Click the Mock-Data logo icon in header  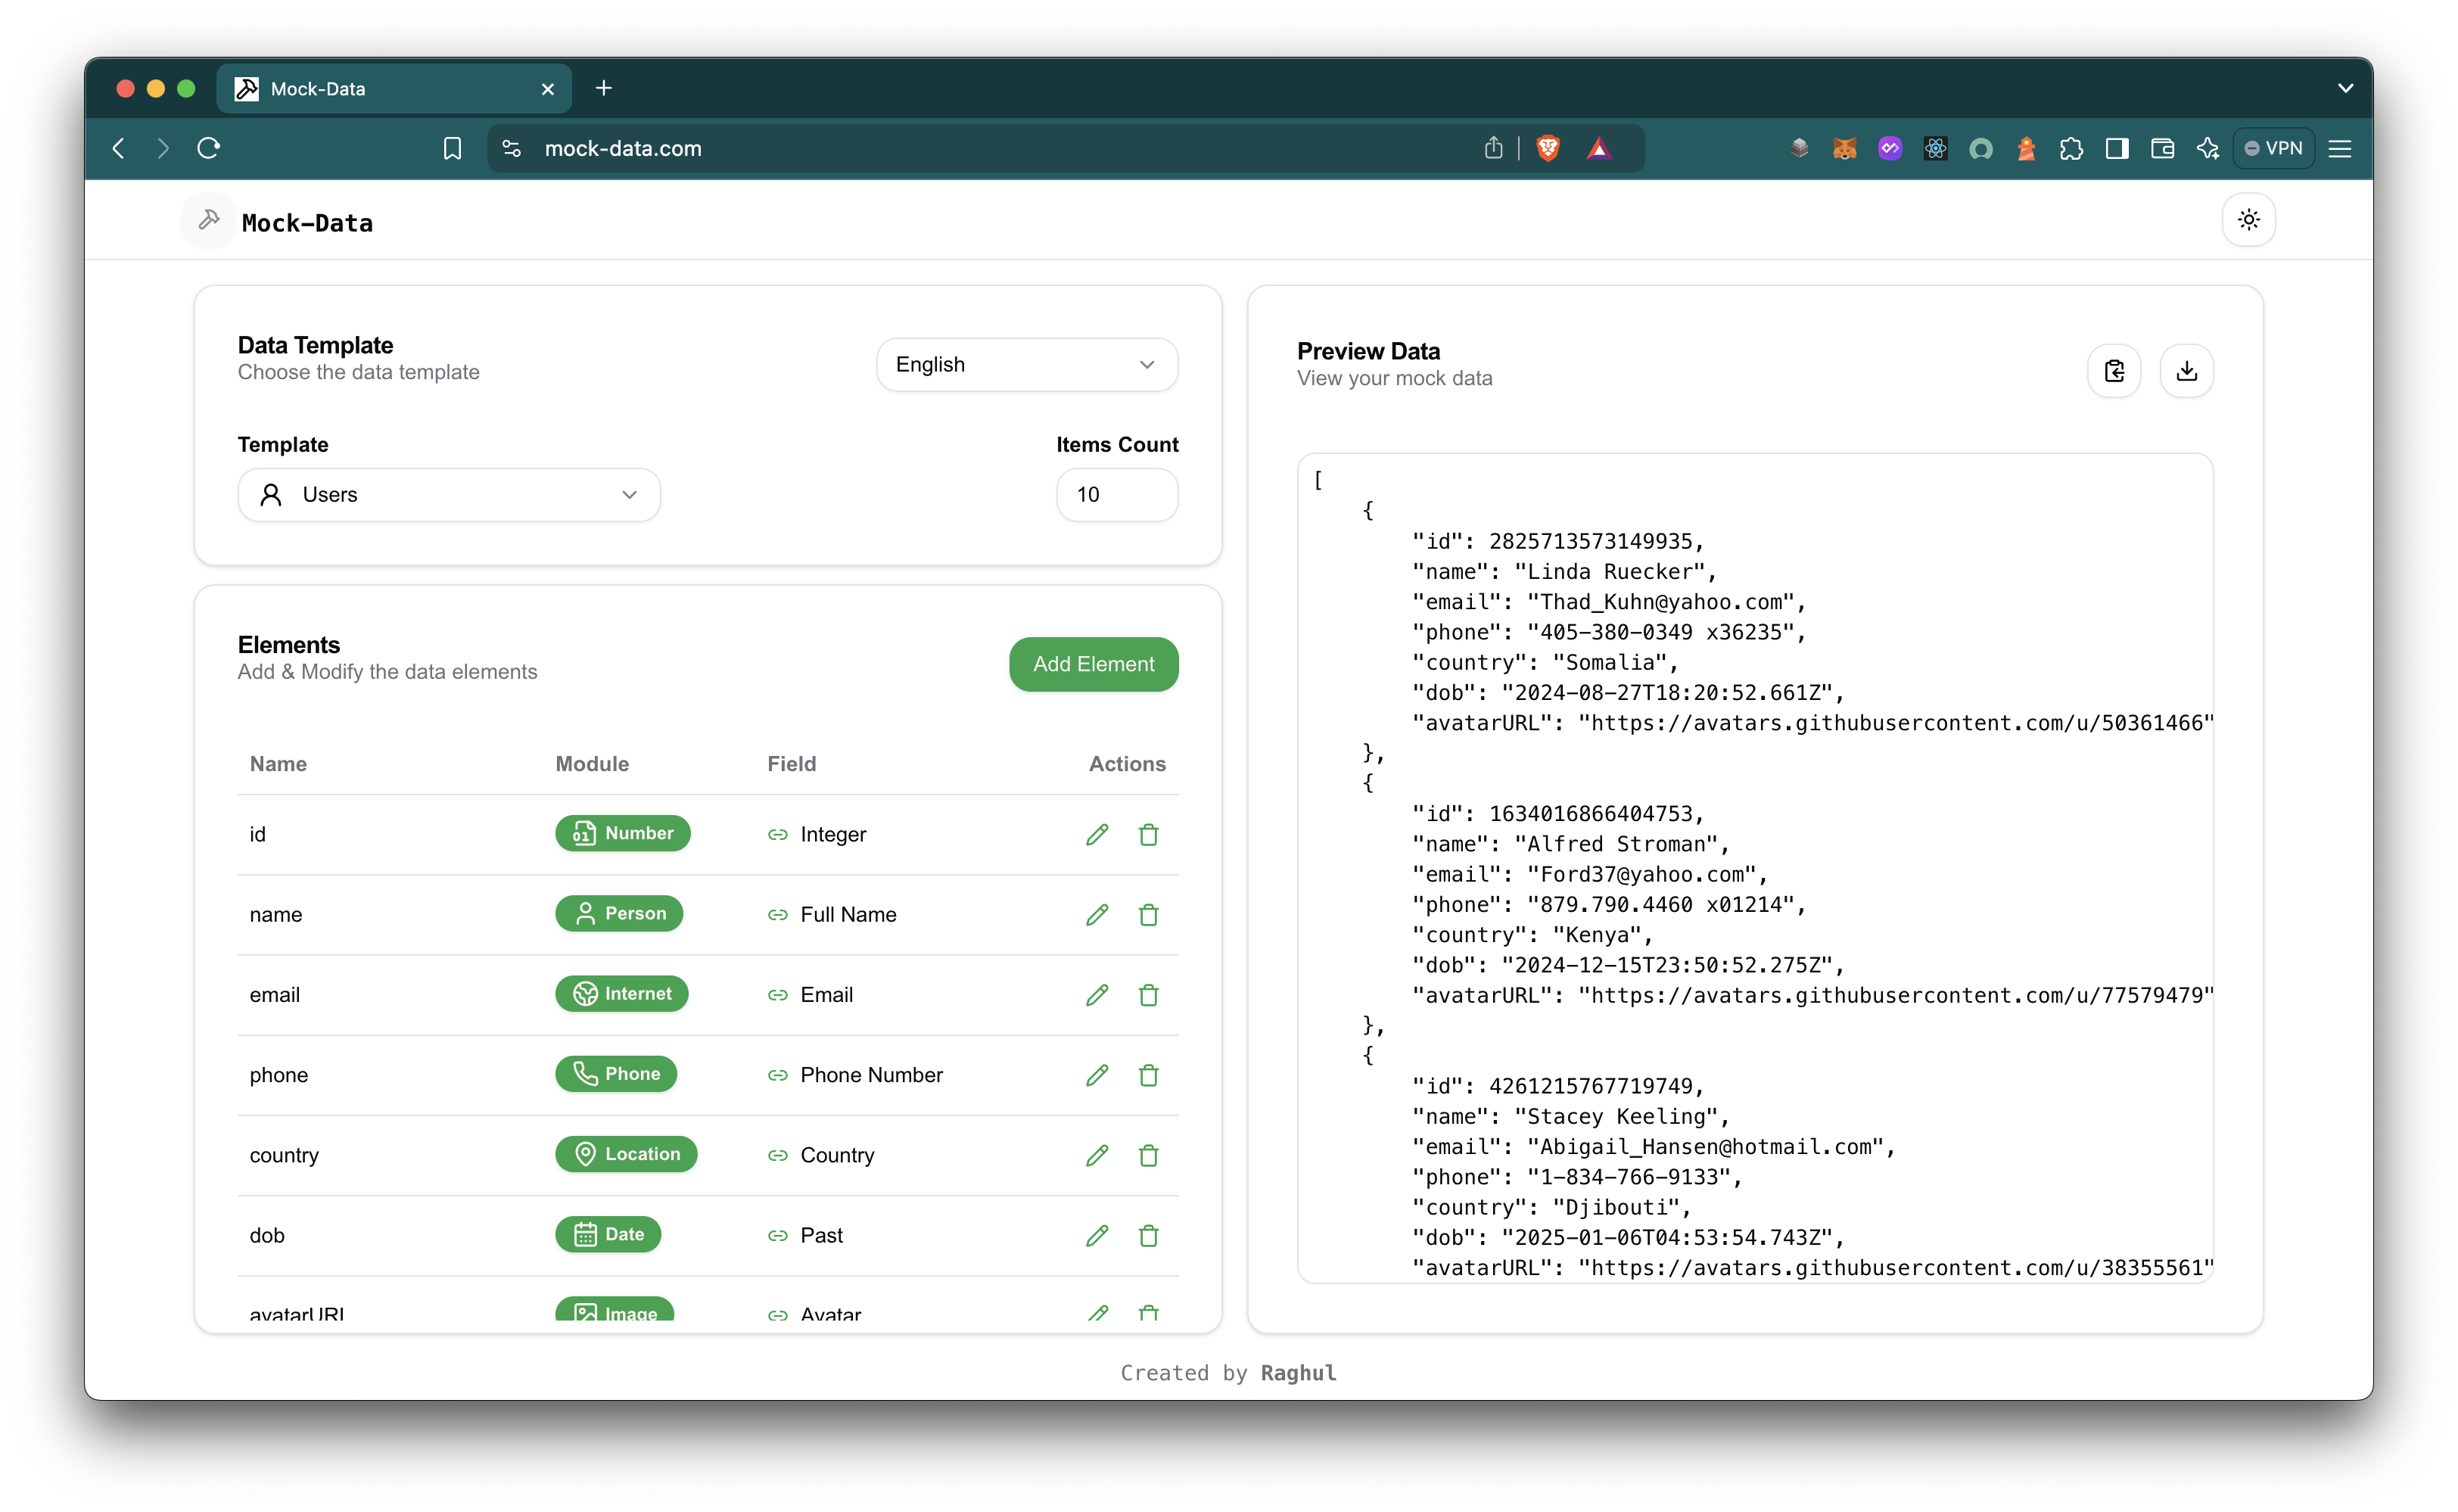209,220
